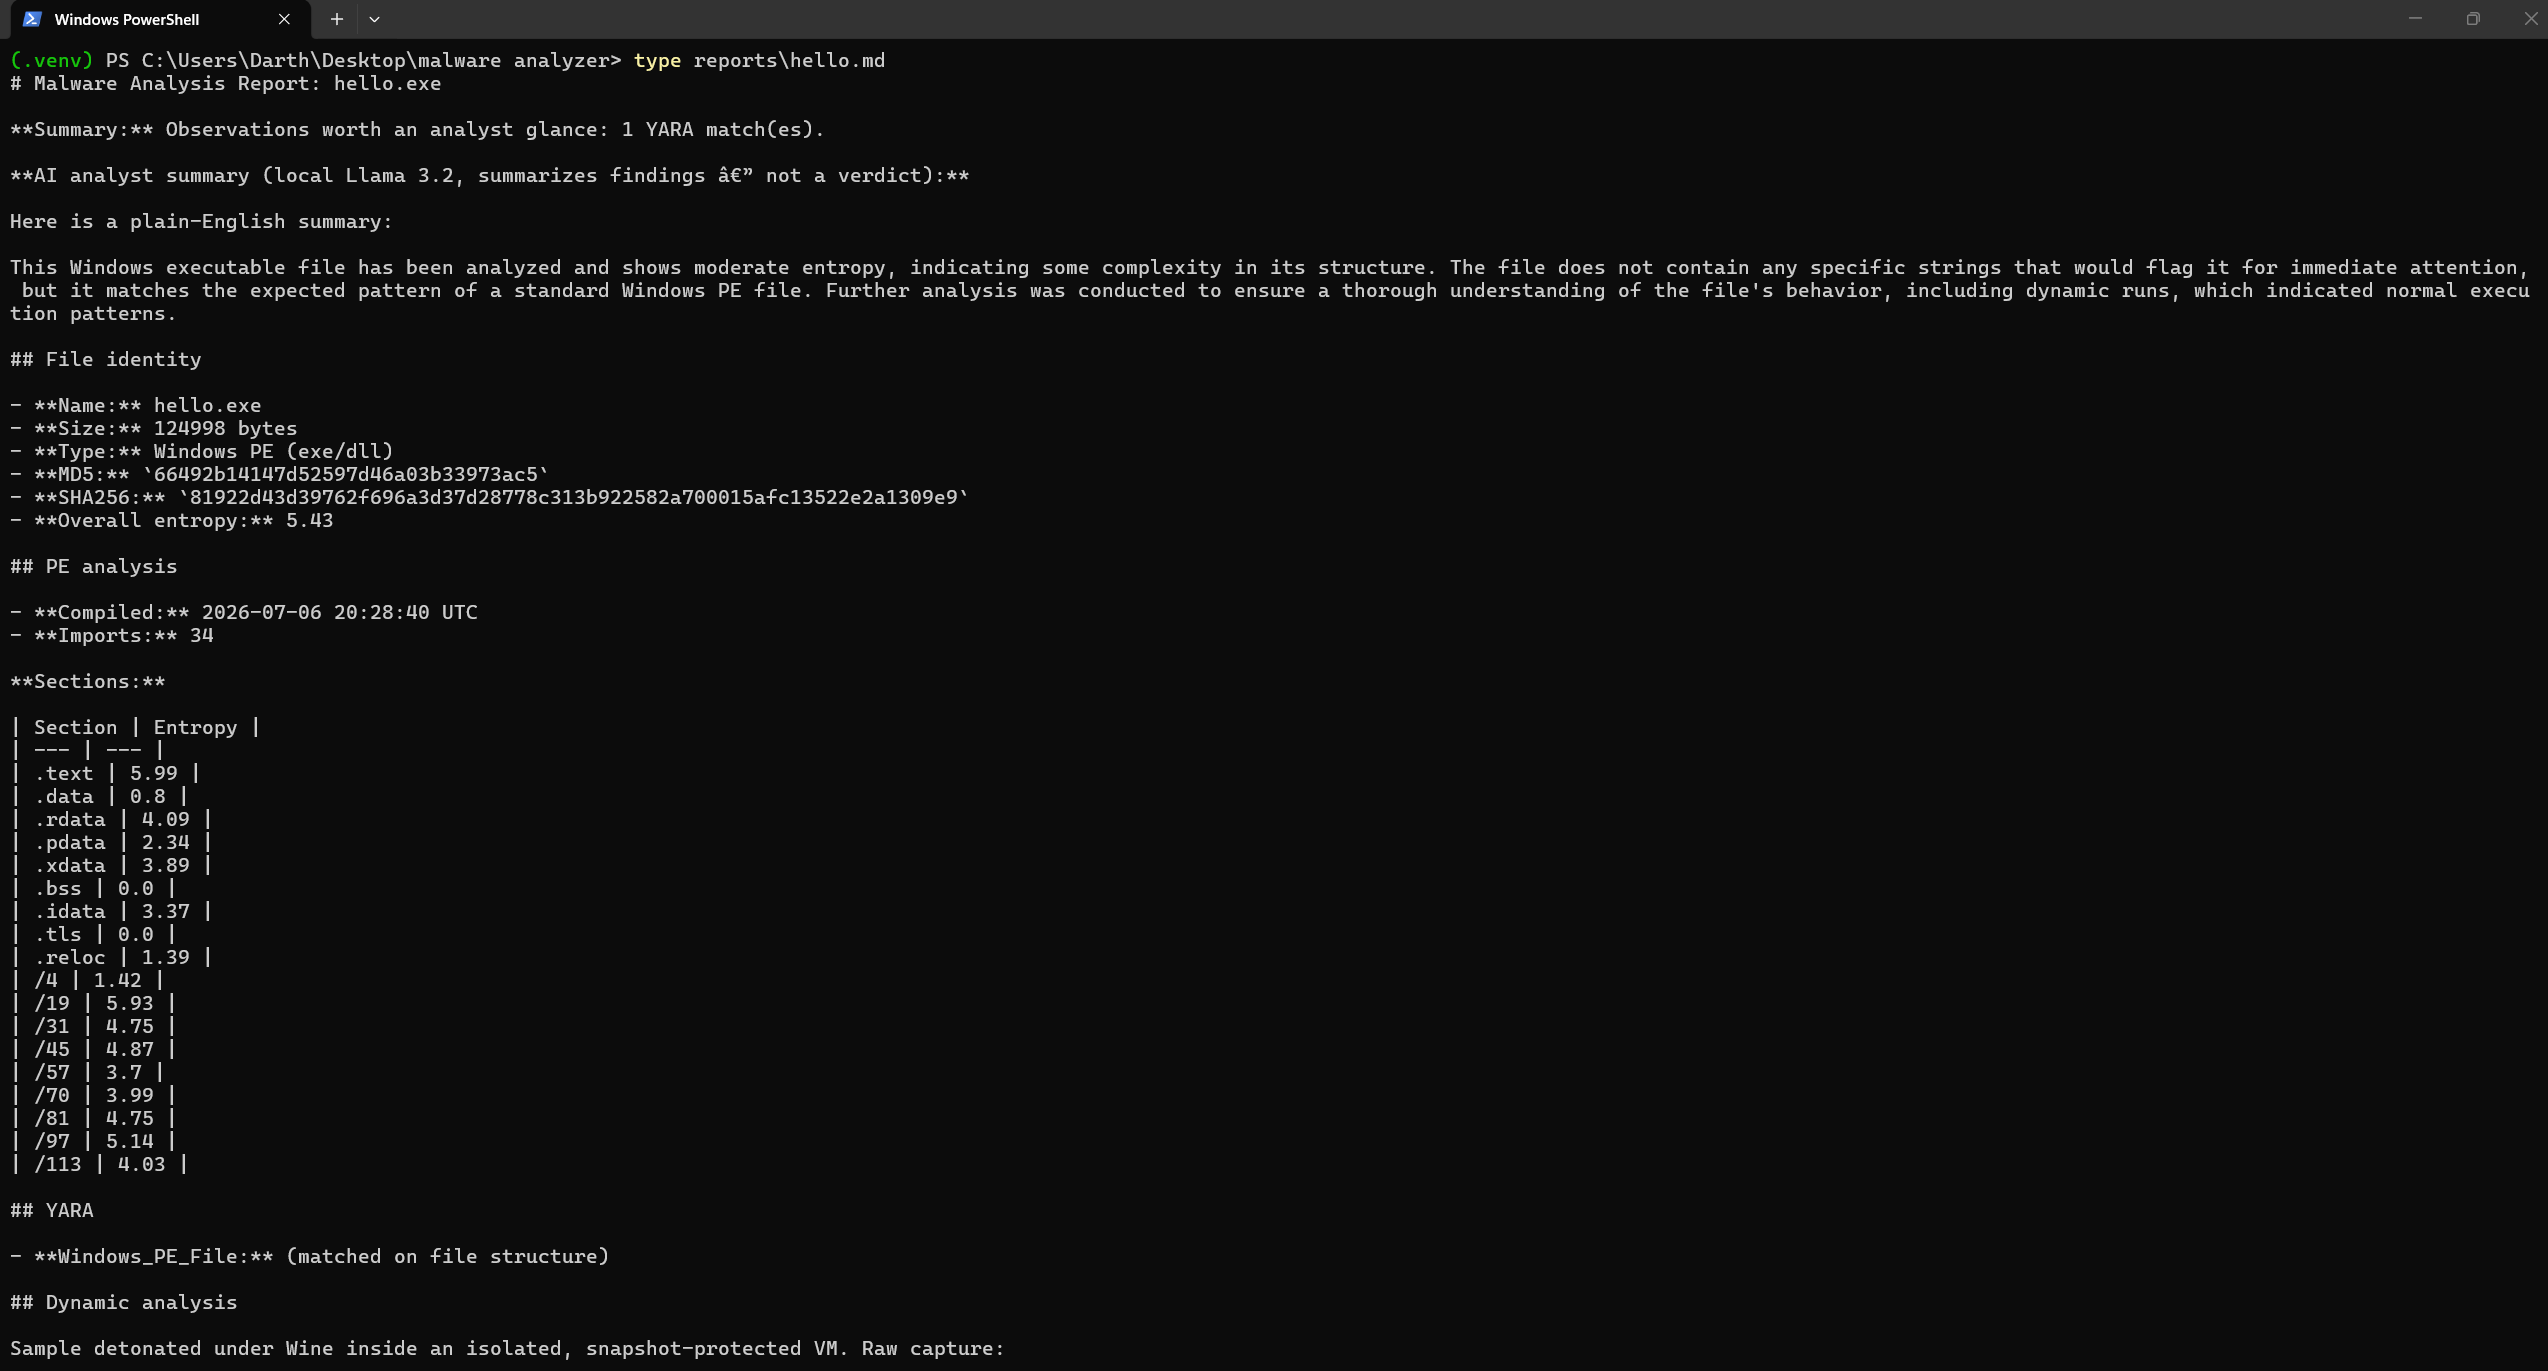Click the '/31 | 4.75' row
Viewport: 2548px width, 1371px height.
tap(94, 1027)
